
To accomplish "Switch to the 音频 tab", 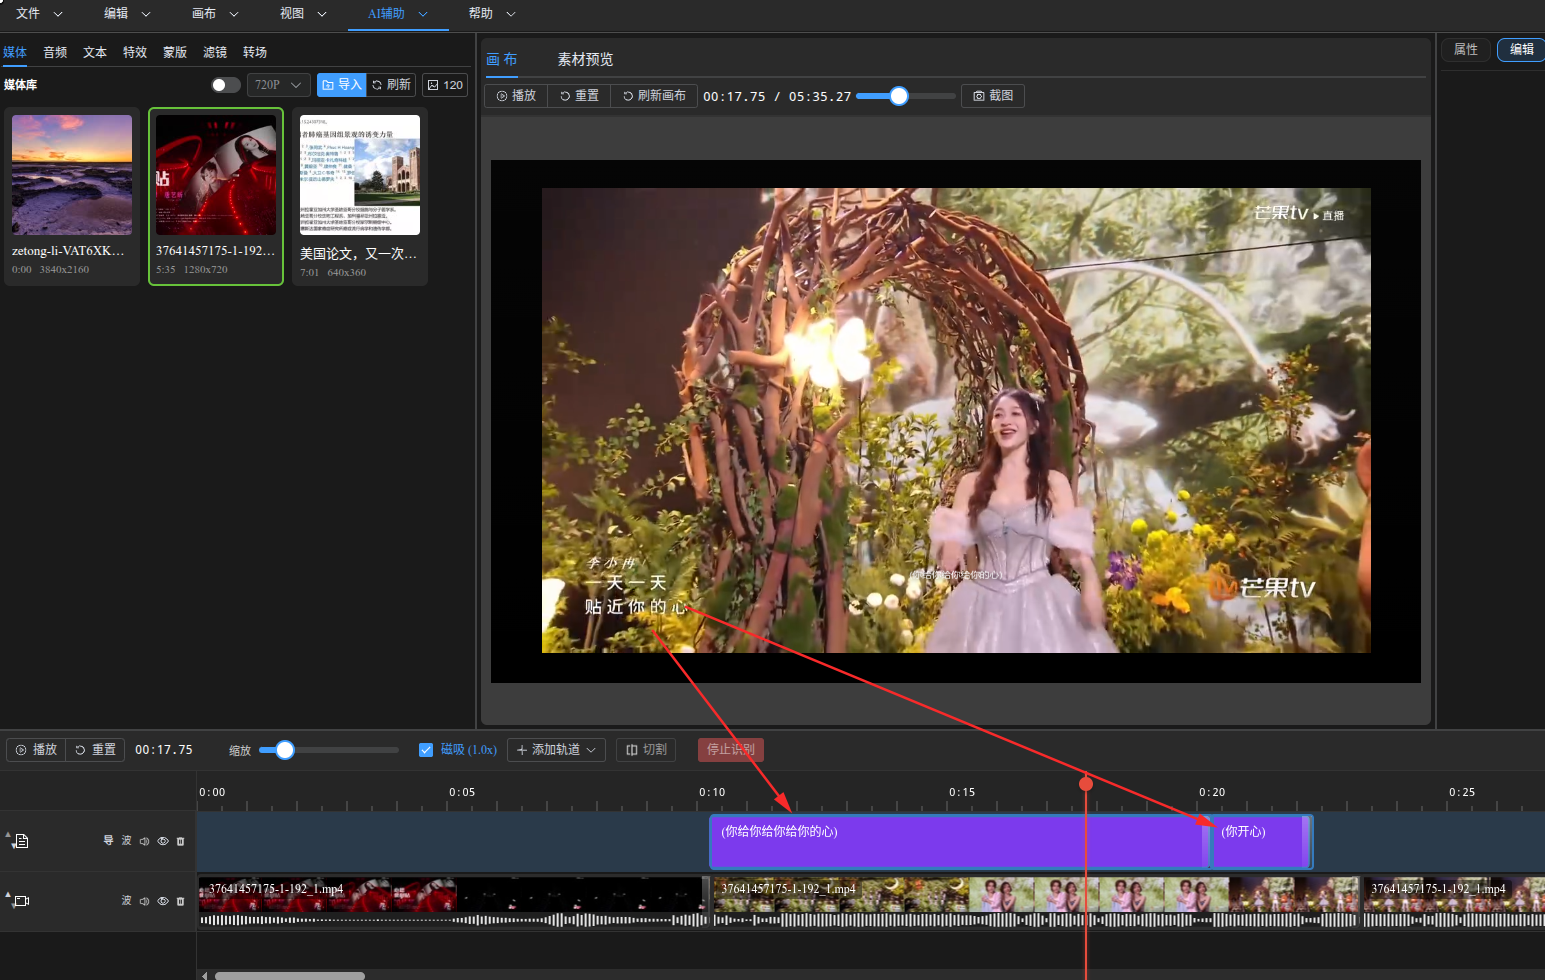I will click(55, 52).
